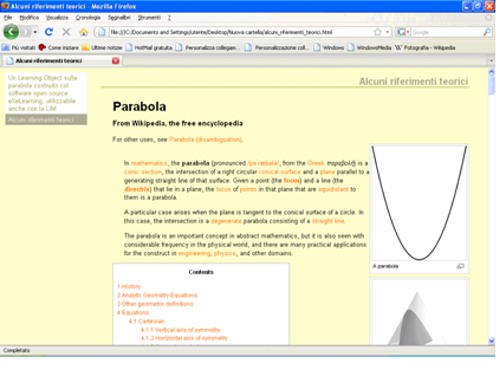Open the list all tabs dropdown arrow
Image resolution: width=500 pixels, height=372 pixels.
[491, 61]
